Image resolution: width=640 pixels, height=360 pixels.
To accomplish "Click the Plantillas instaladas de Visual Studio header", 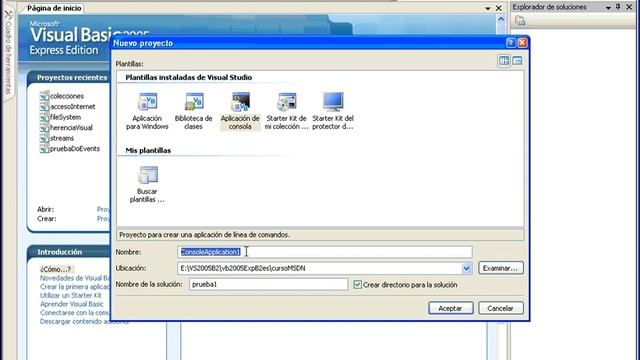I will pos(189,78).
